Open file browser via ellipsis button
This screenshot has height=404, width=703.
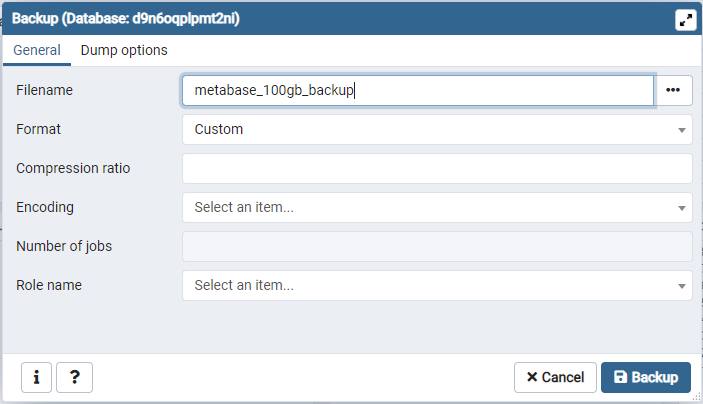click(x=673, y=90)
